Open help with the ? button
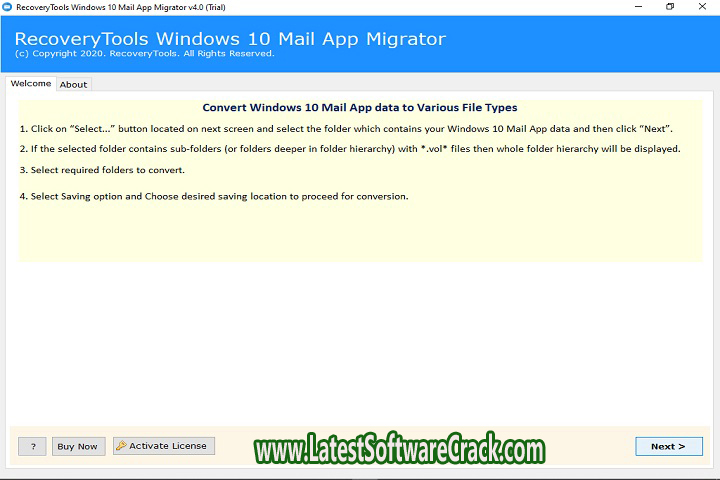The height and width of the screenshot is (480, 720). 32,446
